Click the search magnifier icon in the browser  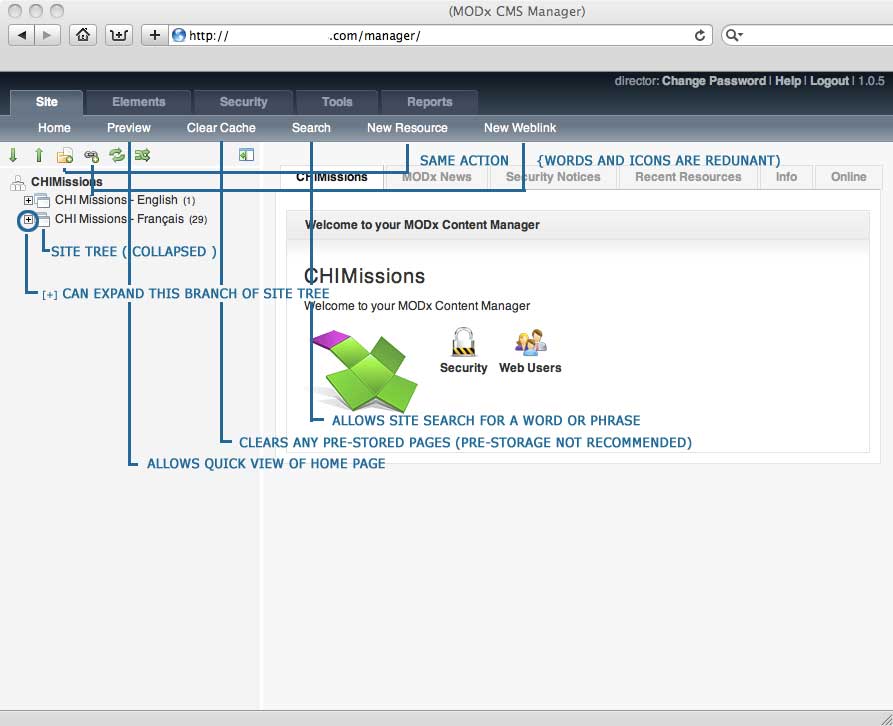coord(734,35)
